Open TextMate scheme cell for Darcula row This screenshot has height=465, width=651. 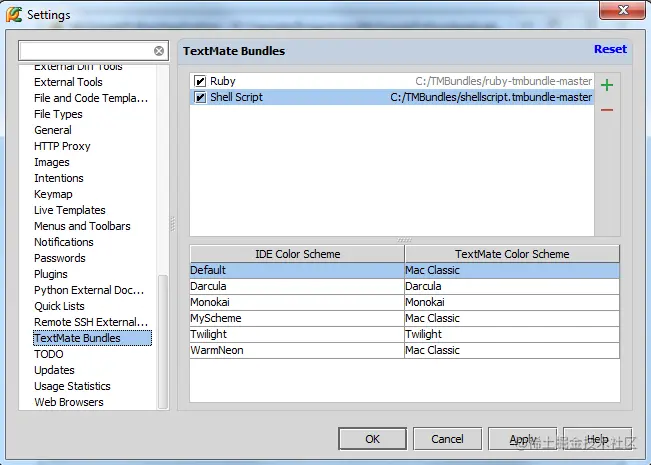tap(512, 286)
